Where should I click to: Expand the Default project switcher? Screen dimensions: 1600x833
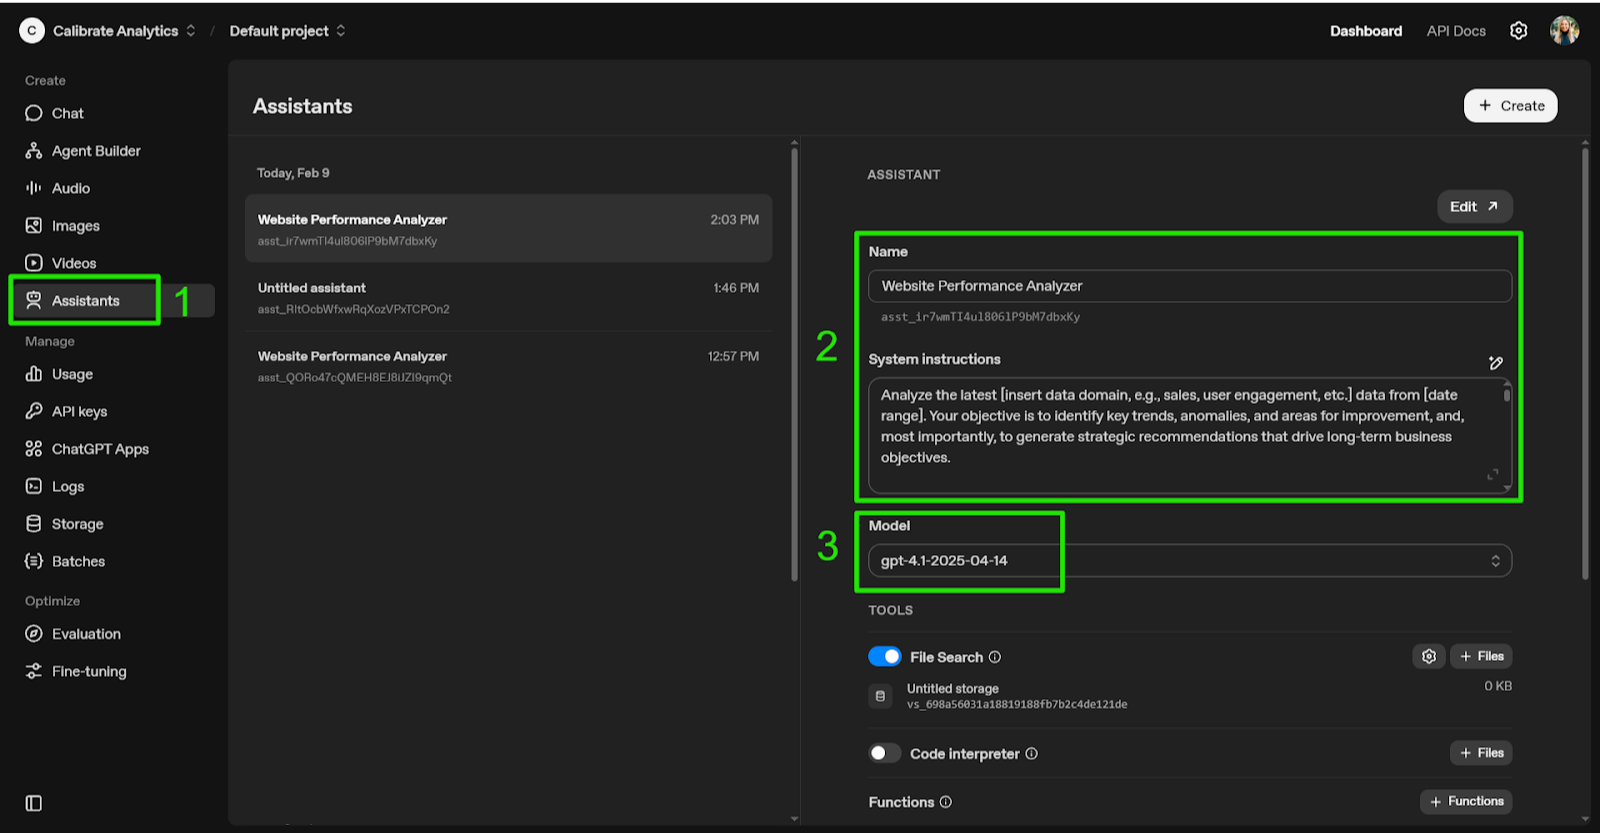pos(341,31)
